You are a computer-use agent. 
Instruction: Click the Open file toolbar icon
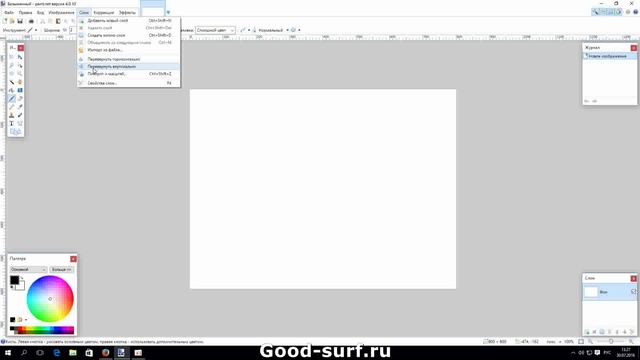[12, 21]
